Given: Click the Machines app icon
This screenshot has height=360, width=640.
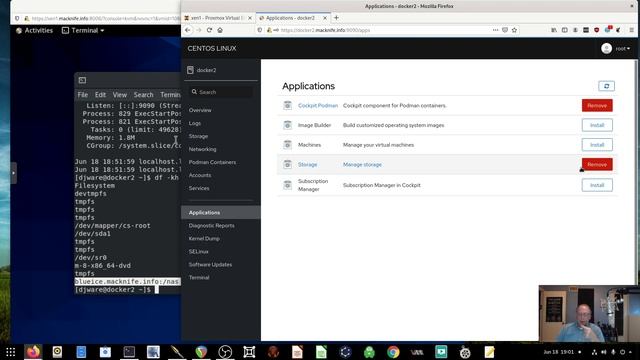Looking at the screenshot, I should pyautogui.click(x=287, y=145).
